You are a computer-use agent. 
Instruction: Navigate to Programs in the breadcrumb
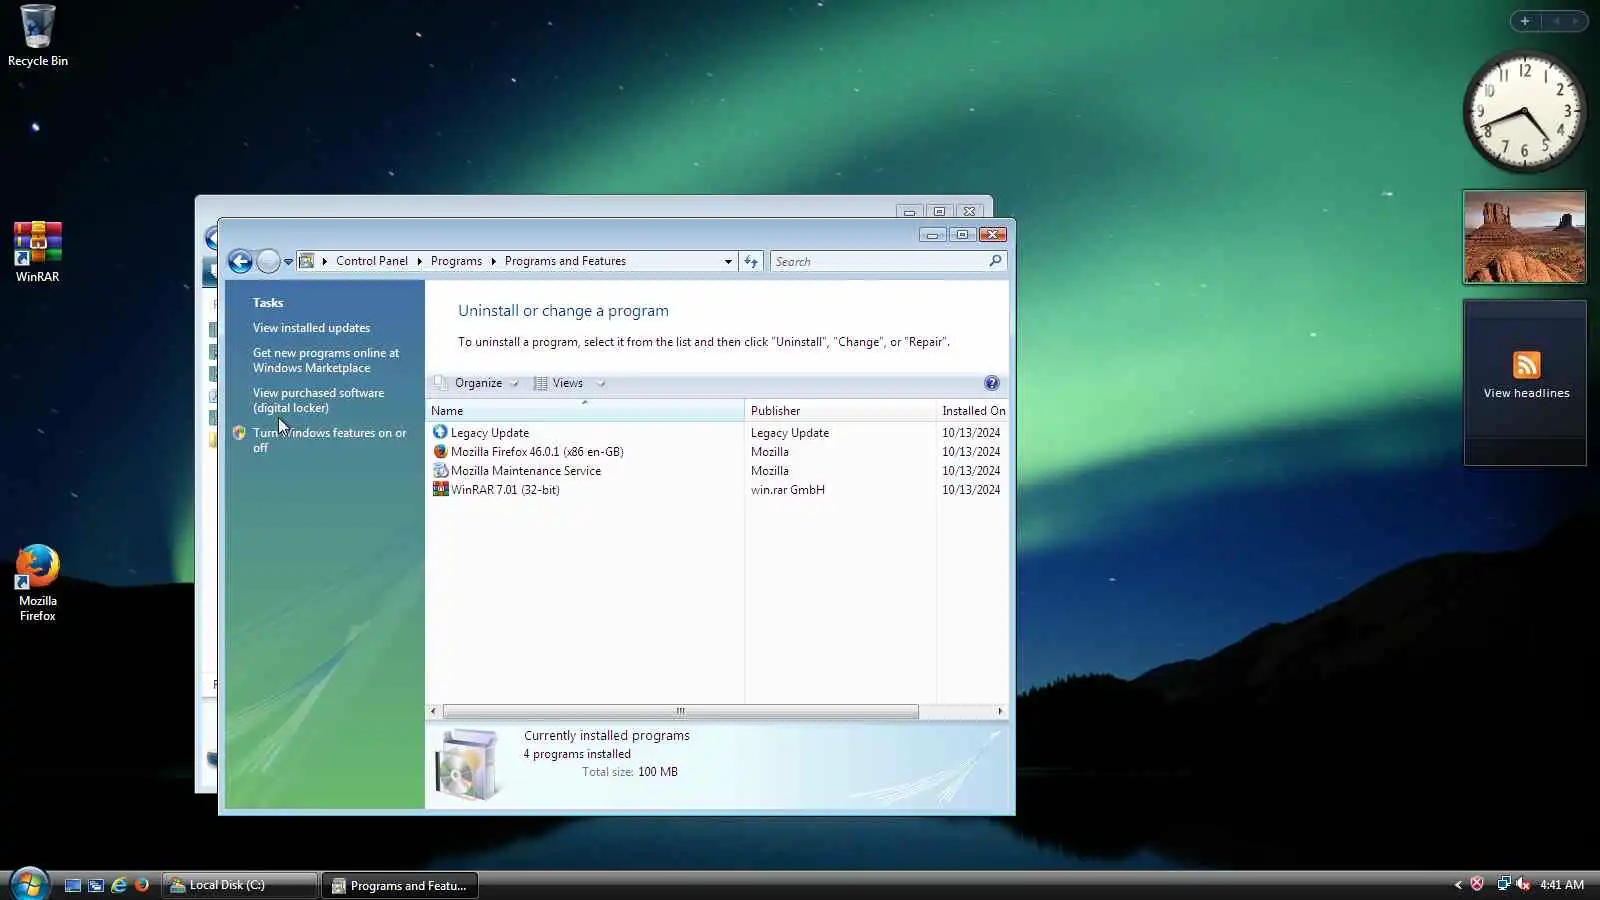(456, 261)
